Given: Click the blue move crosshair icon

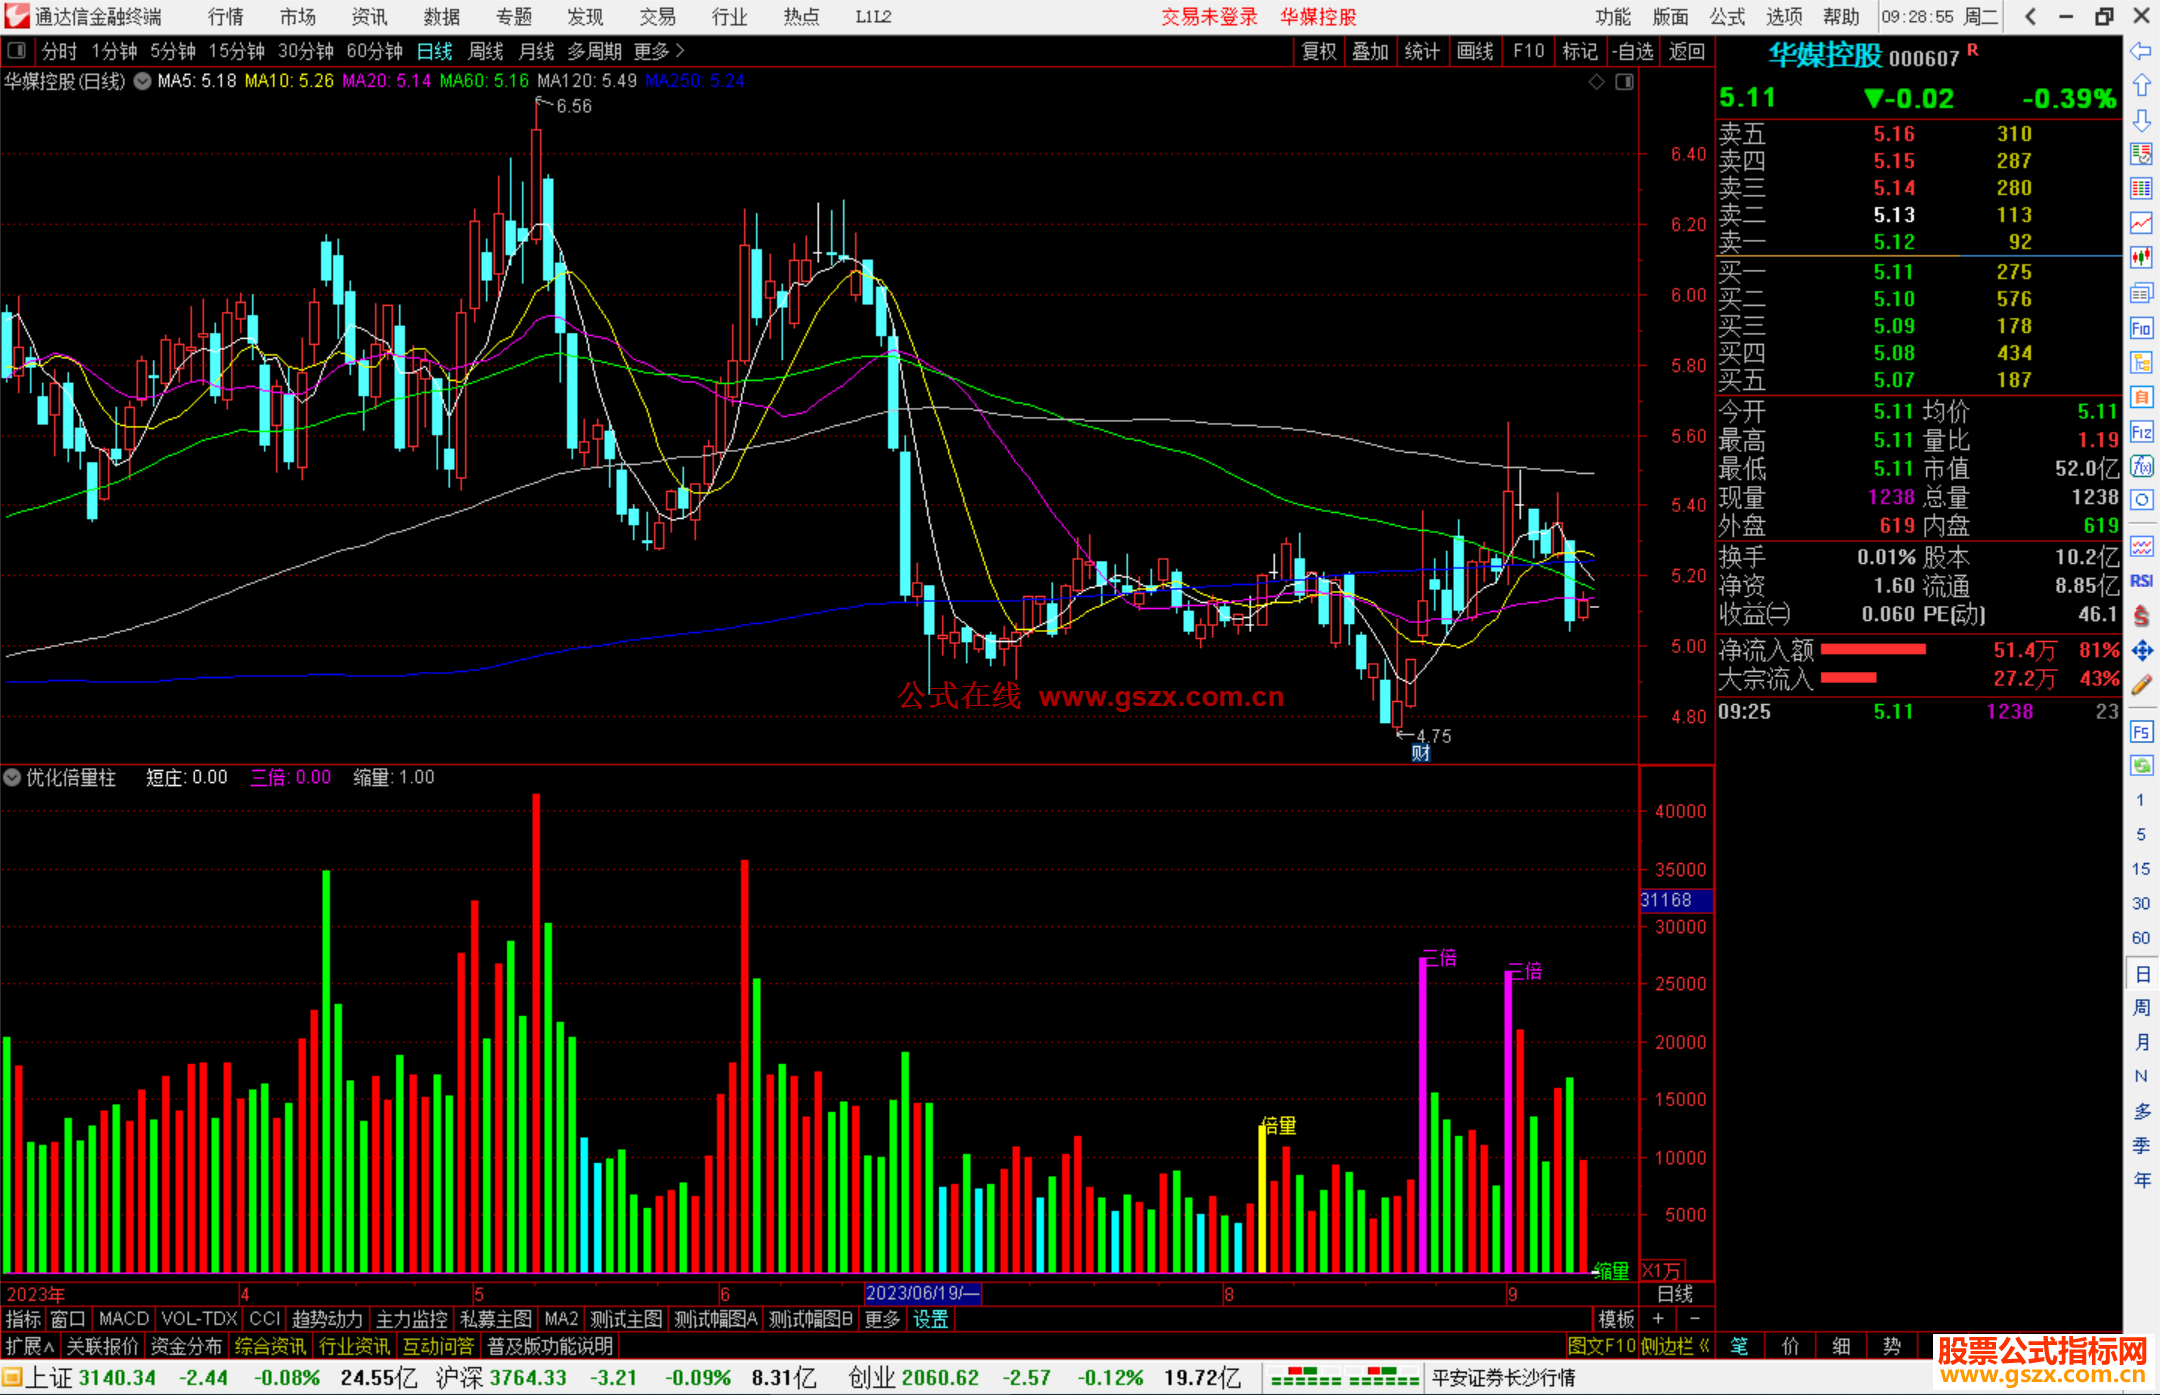Looking at the screenshot, I should point(2141,651).
